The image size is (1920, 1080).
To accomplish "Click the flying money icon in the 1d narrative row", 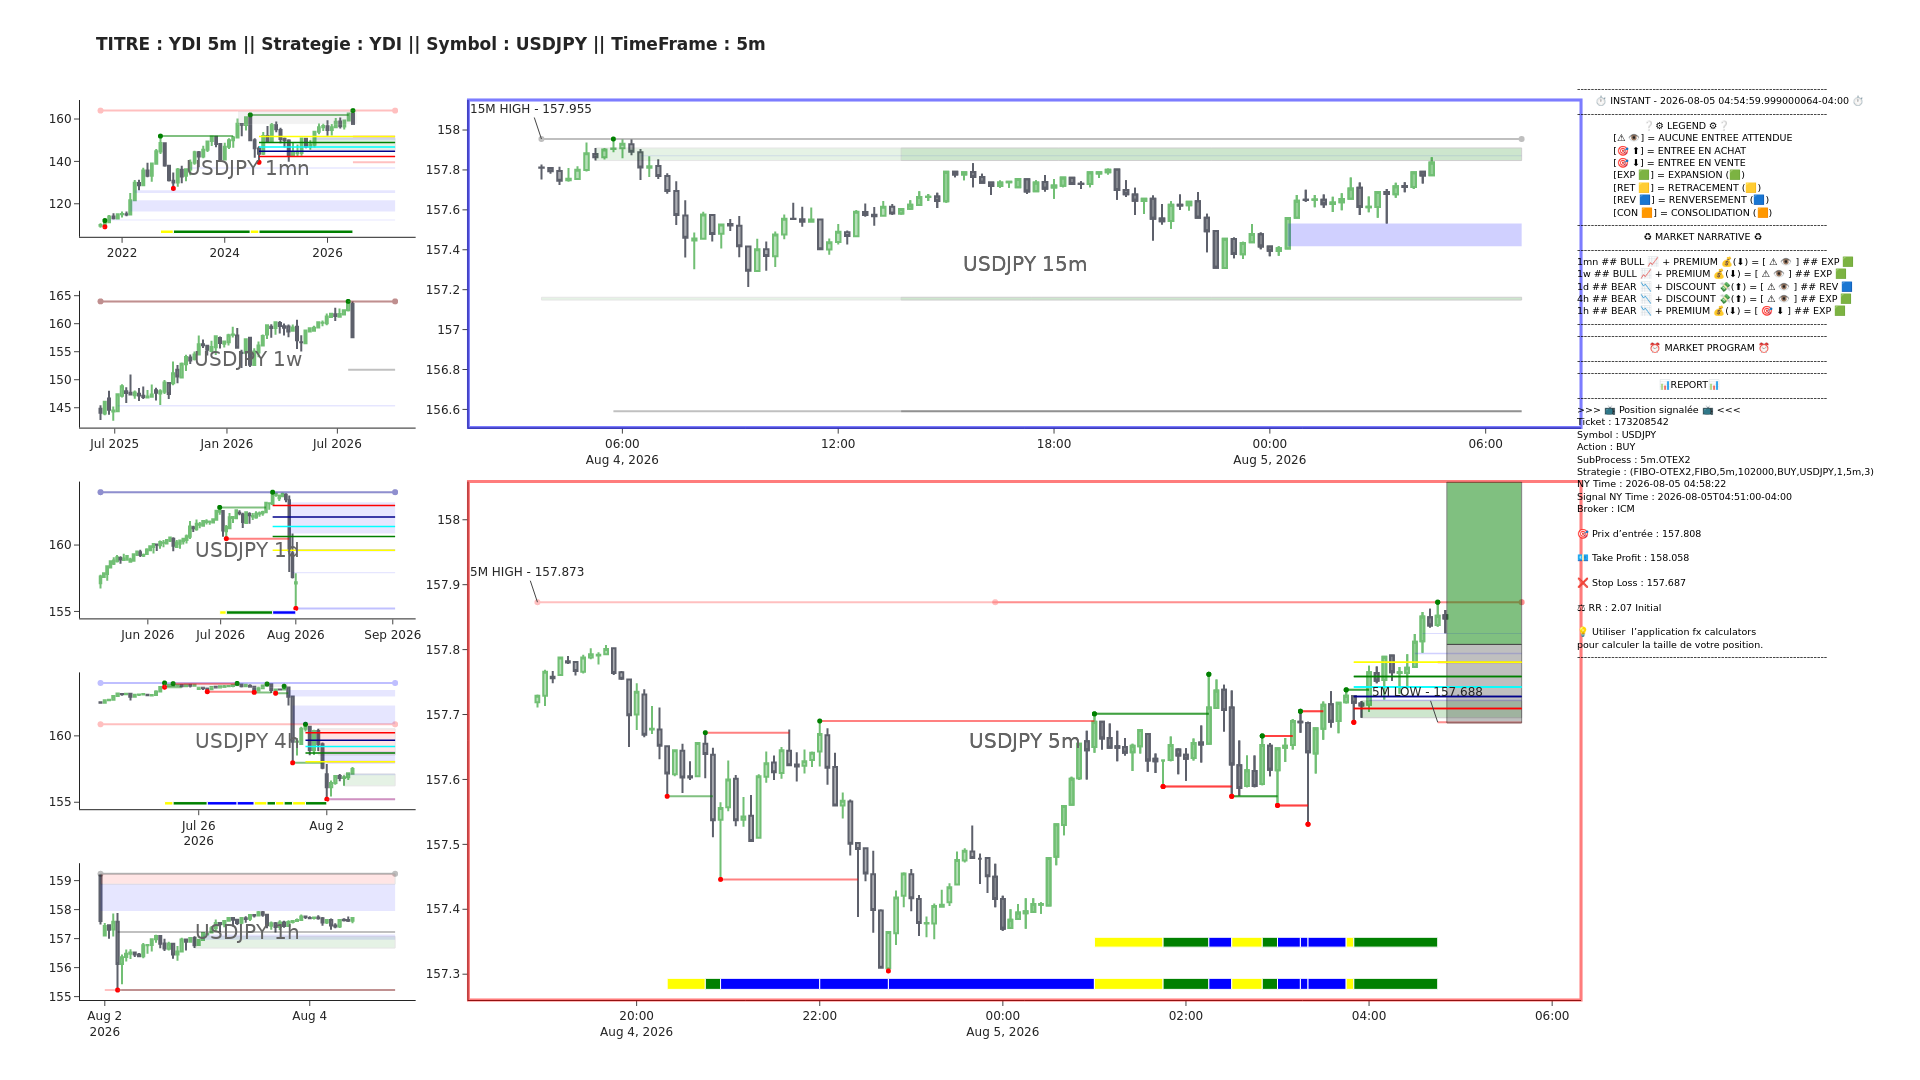I will tap(1725, 287).
